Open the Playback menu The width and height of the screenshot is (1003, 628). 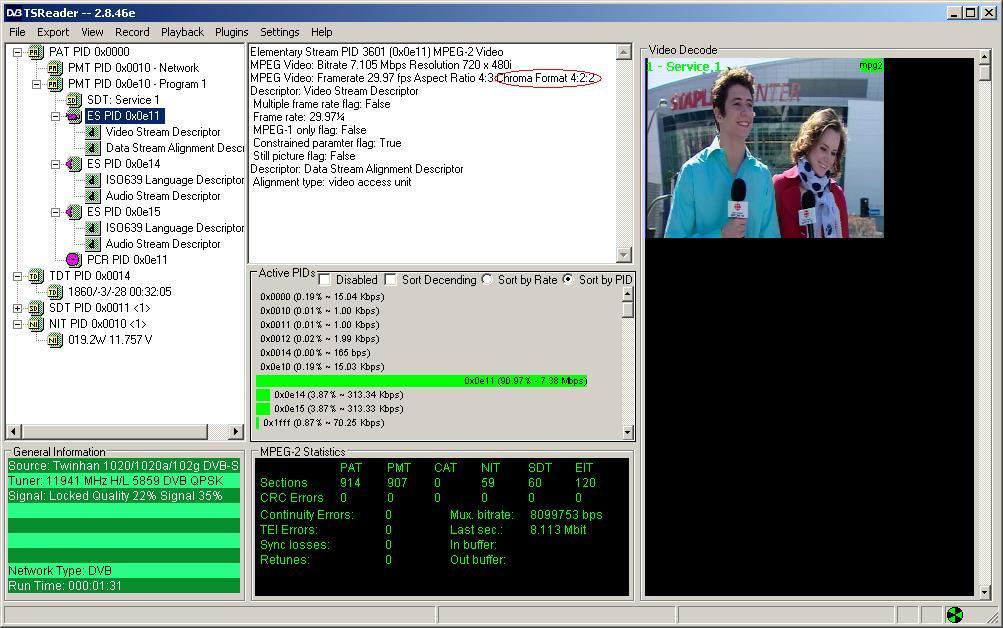[x=182, y=32]
